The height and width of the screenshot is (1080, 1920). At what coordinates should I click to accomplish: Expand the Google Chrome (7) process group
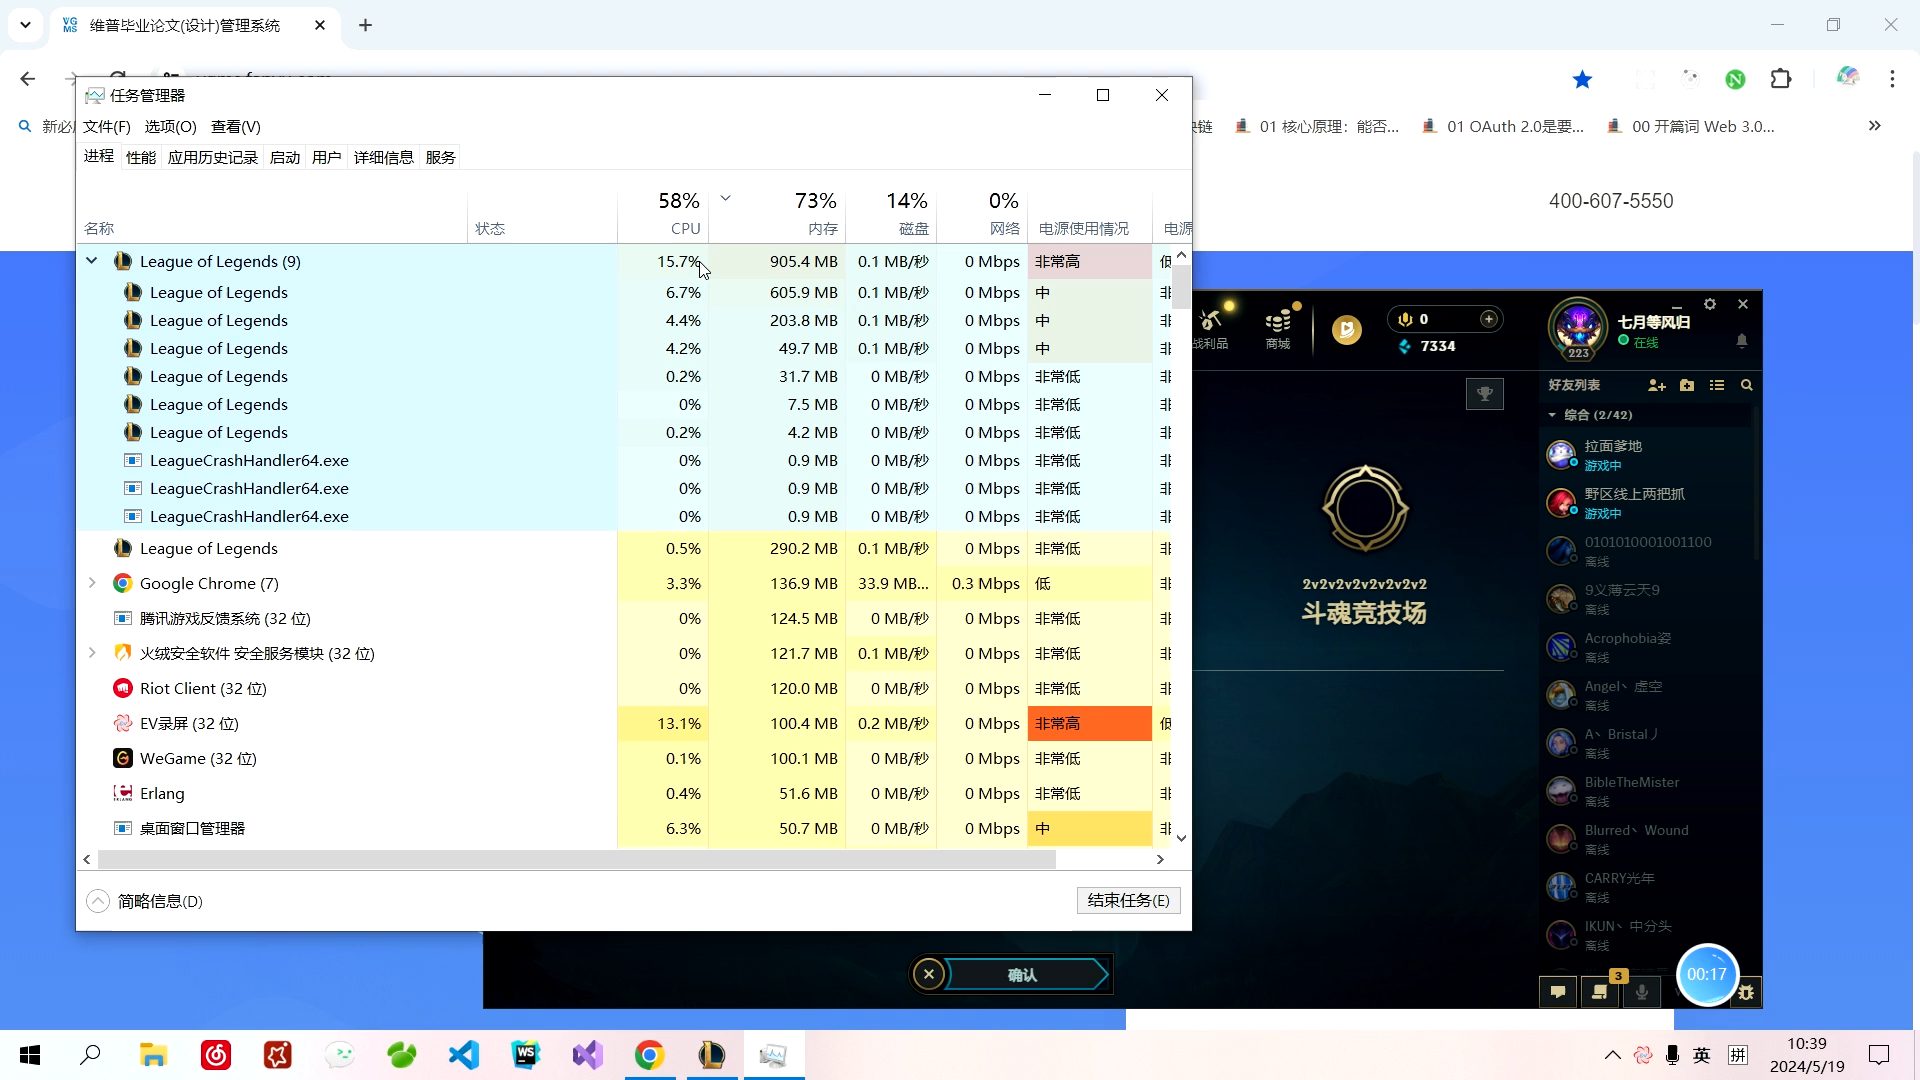click(x=91, y=583)
